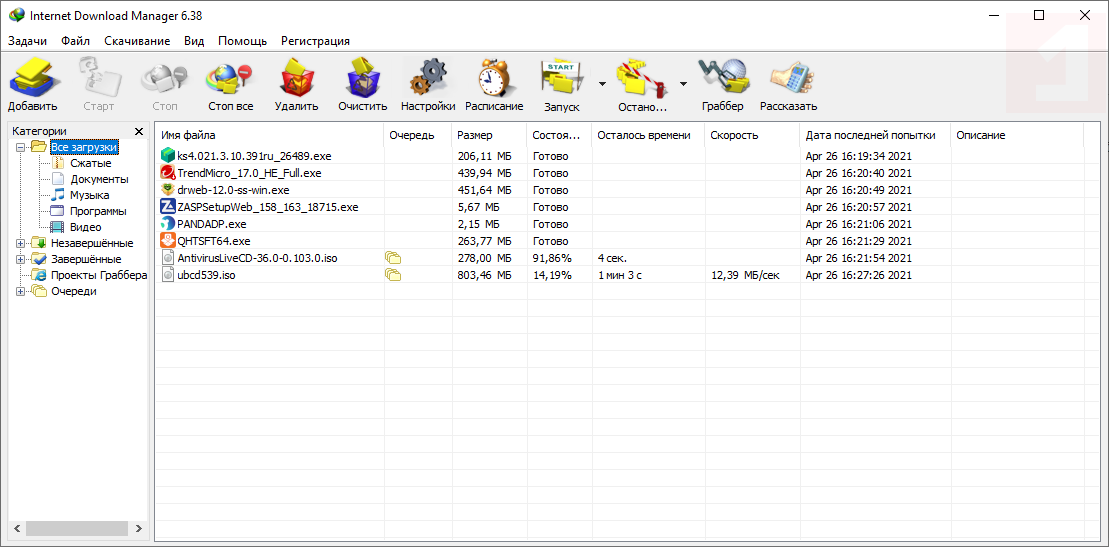Click the categories horizontal scrollbar thumb

(x=76, y=529)
